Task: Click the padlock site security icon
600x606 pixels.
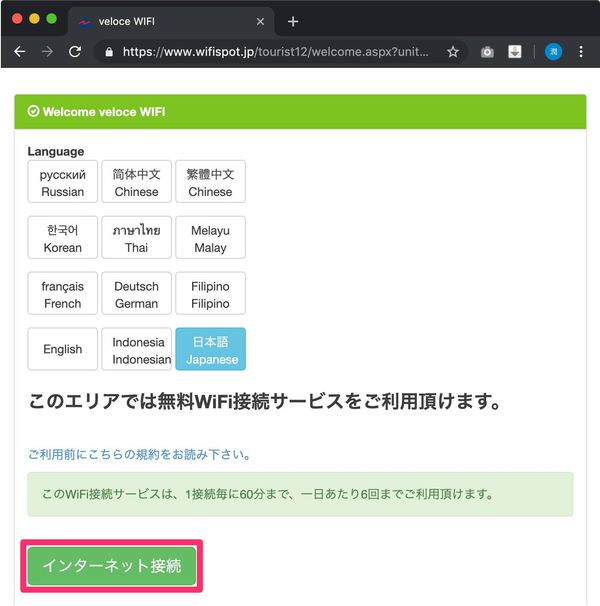Action: click(x=109, y=52)
